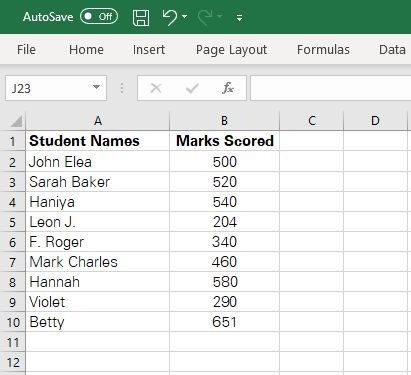This screenshot has height=375, width=411.
Task: Click the Undo arrow icon
Action: click(170, 17)
